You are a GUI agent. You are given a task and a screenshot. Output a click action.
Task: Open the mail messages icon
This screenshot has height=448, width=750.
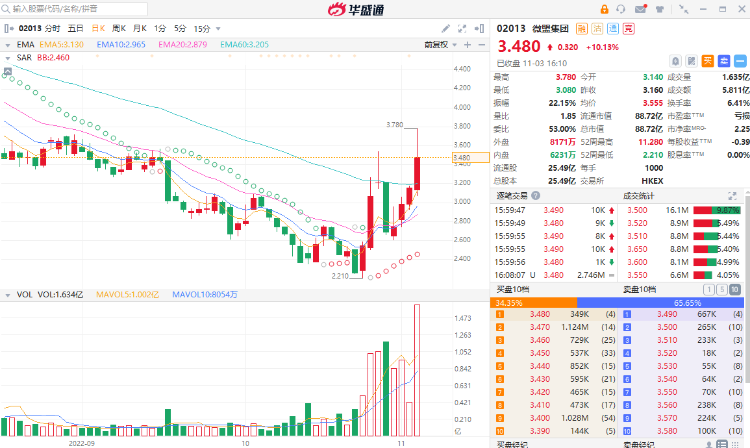pos(641,9)
